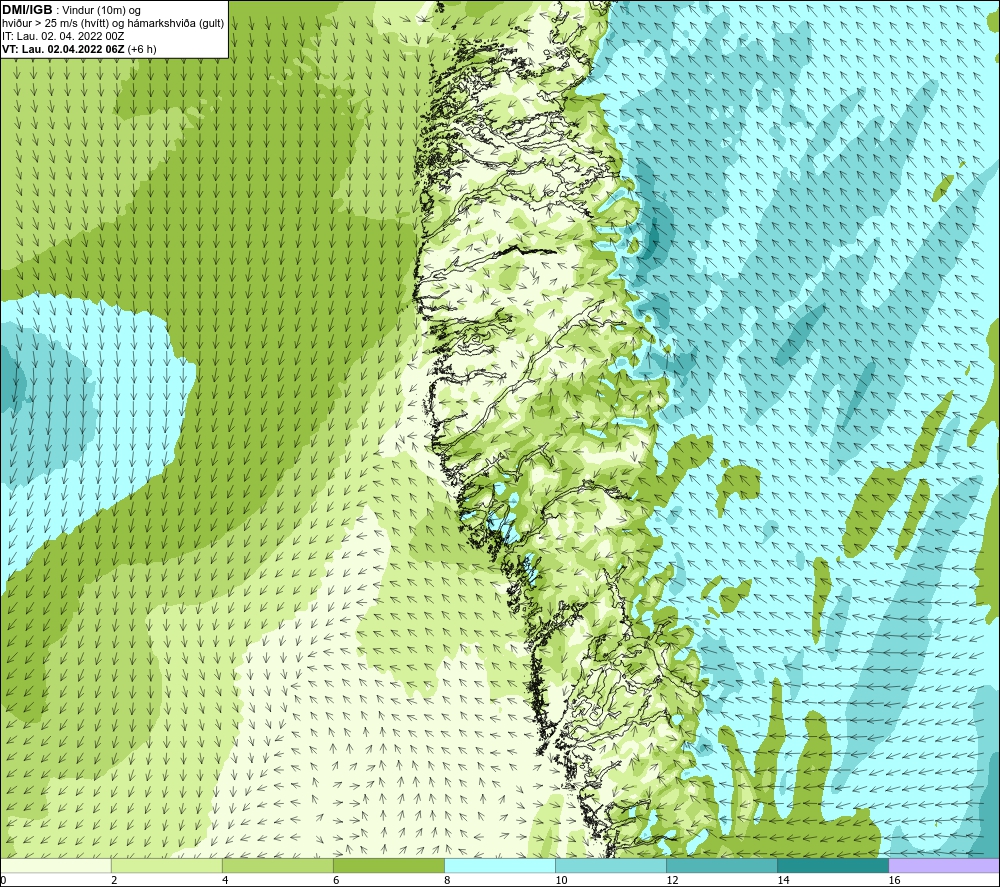The height and width of the screenshot is (887, 1000).
Task: Click the scale label '10'
Action: [561, 881]
